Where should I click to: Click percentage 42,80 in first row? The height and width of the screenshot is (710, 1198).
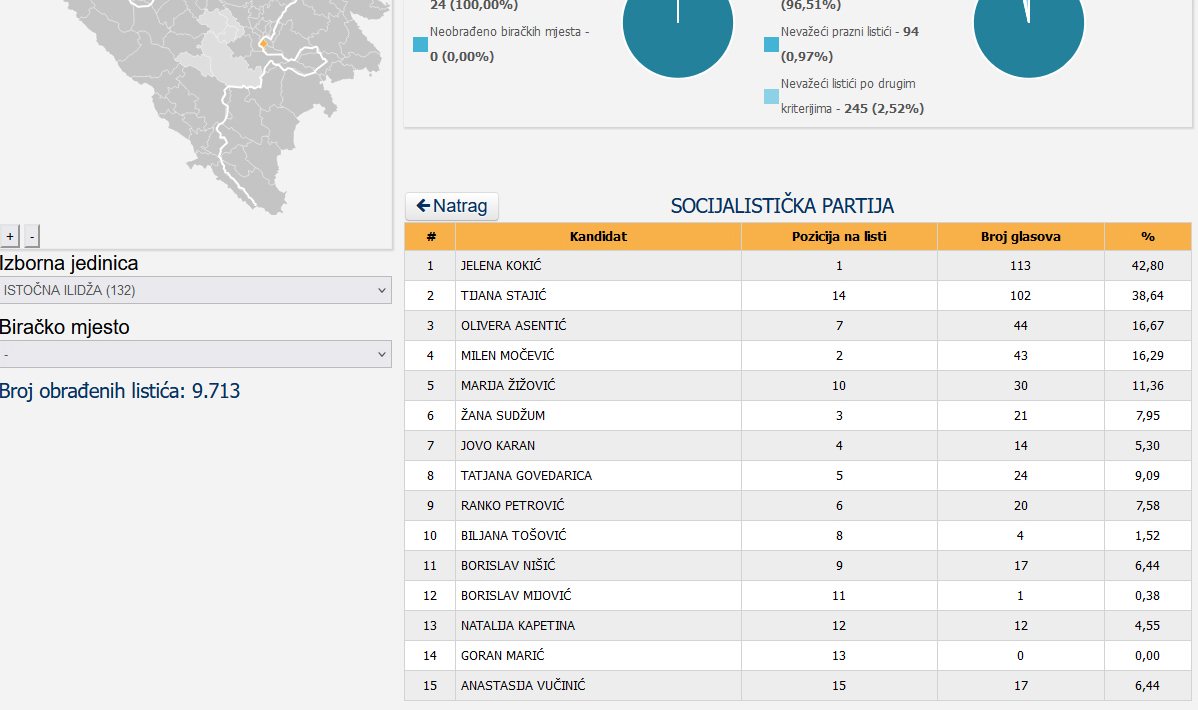click(1148, 266)
